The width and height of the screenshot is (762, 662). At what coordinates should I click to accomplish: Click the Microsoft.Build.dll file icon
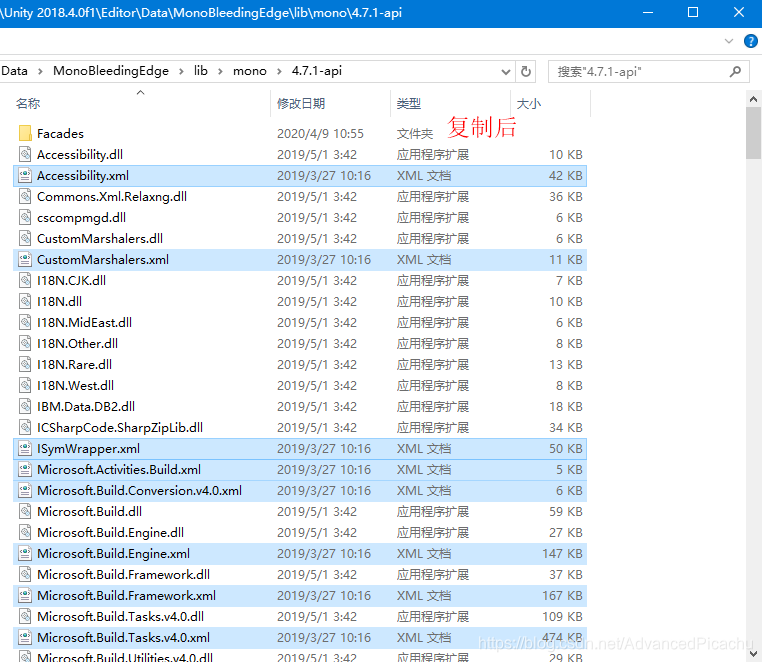pyautogui.click(x=25, y=511)
